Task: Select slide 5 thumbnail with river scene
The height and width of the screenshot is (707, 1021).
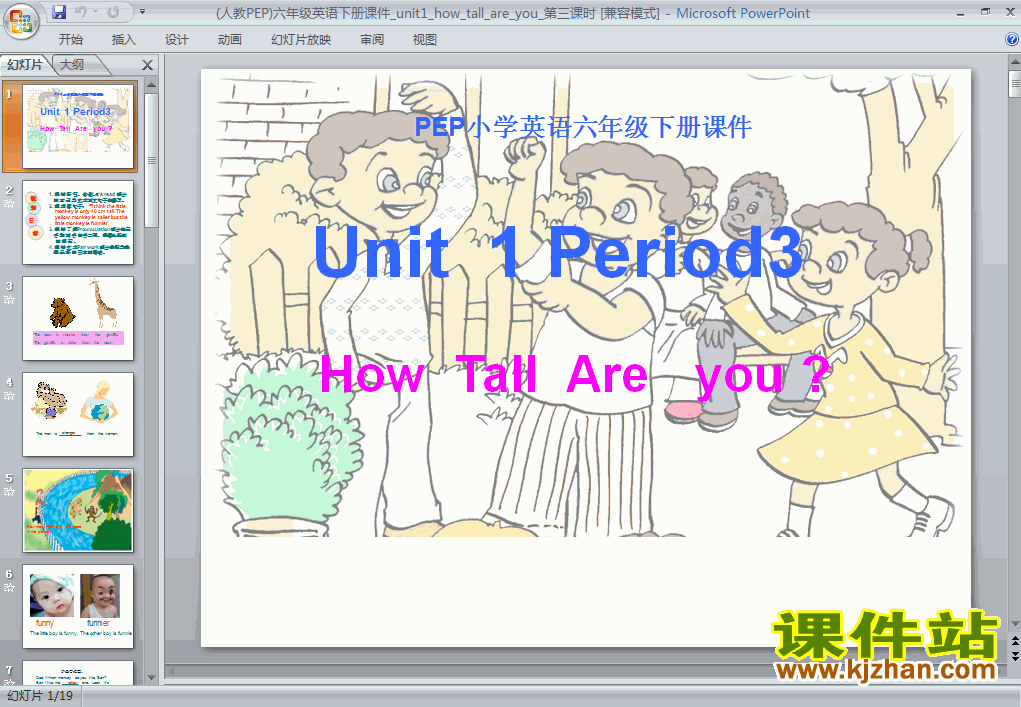Action: click(78, 510)
